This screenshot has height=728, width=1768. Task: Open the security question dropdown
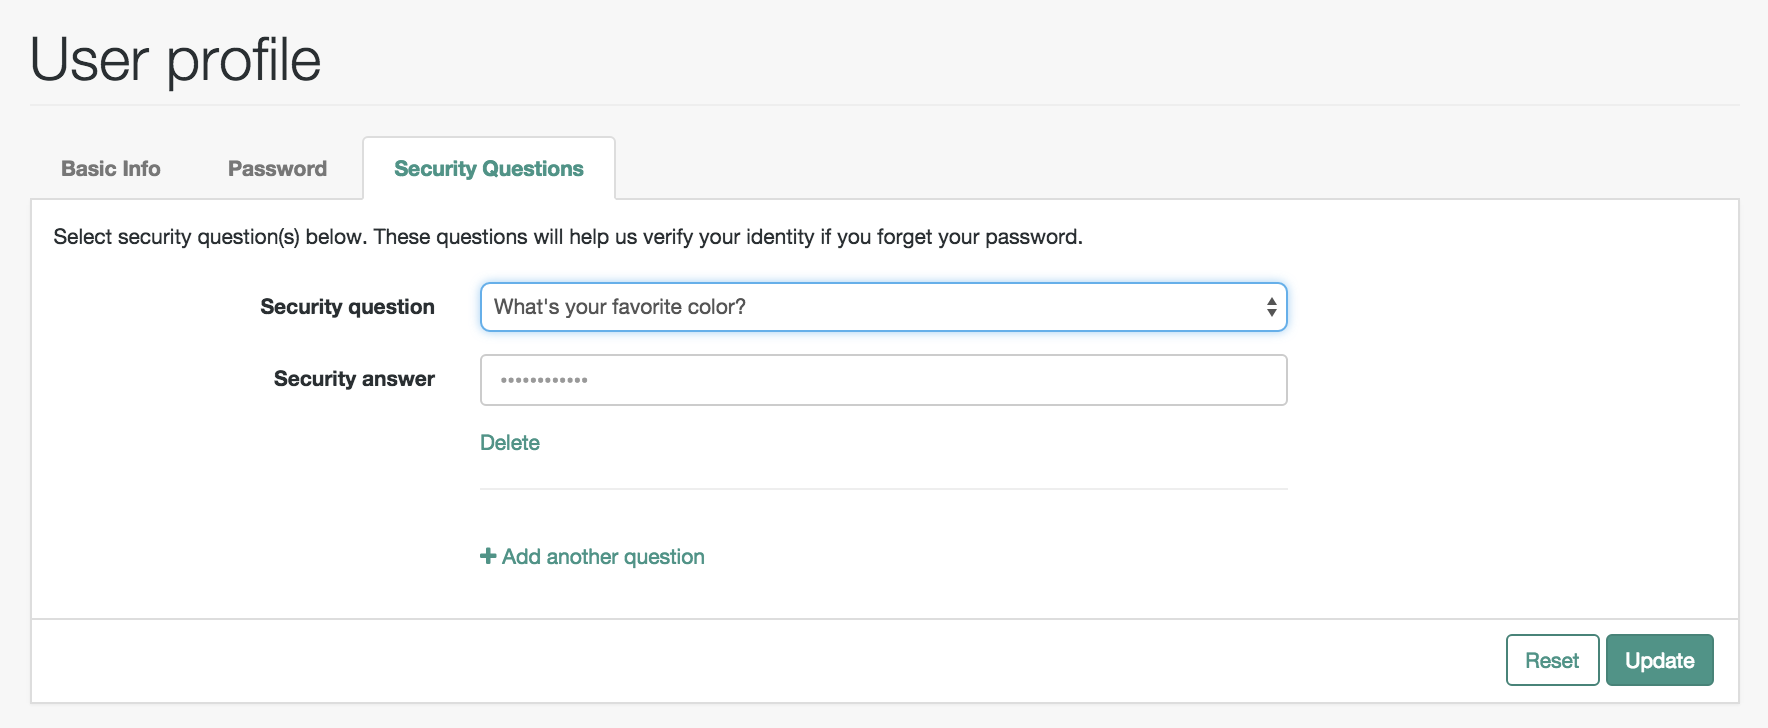point(883,307)
